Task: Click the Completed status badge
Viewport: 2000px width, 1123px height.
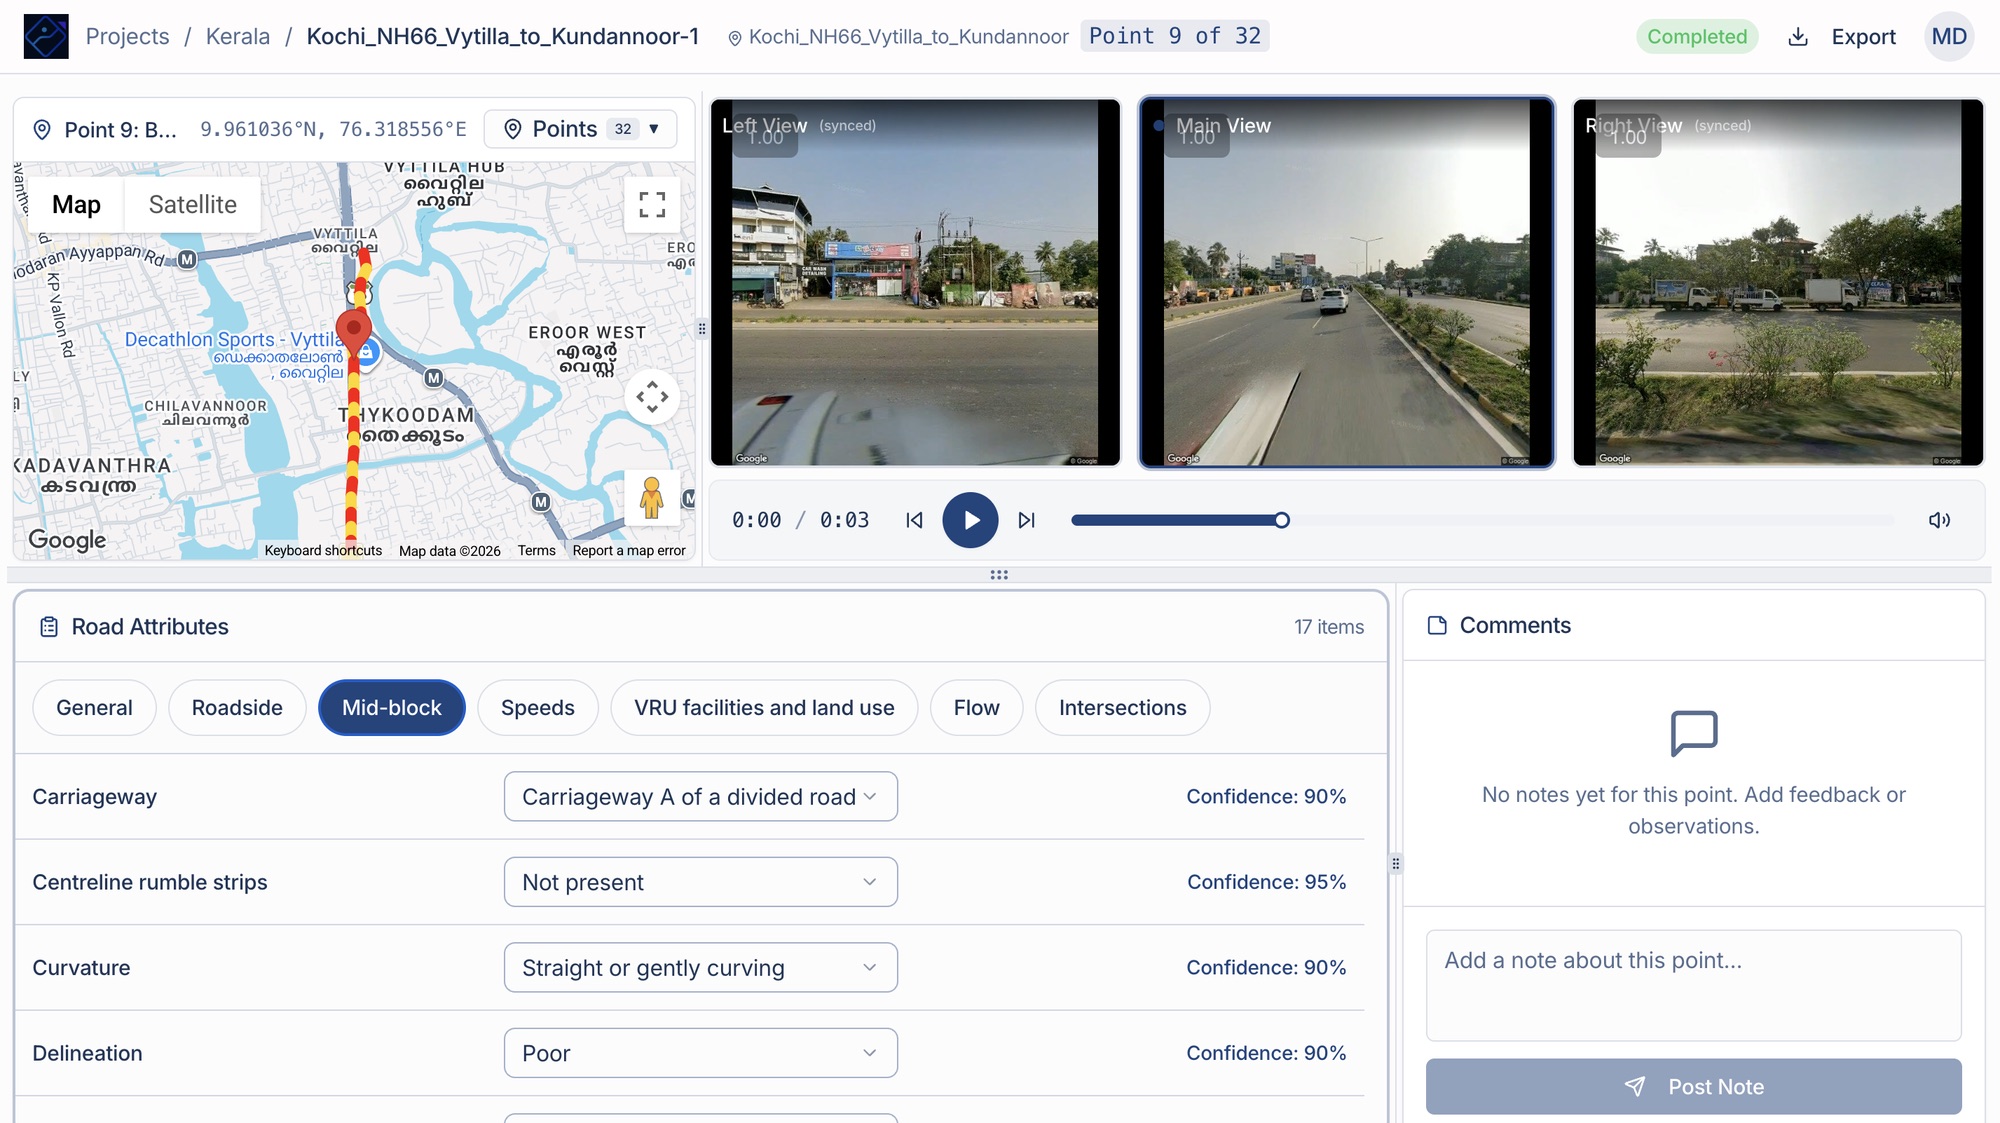Action: (1697, 37)
